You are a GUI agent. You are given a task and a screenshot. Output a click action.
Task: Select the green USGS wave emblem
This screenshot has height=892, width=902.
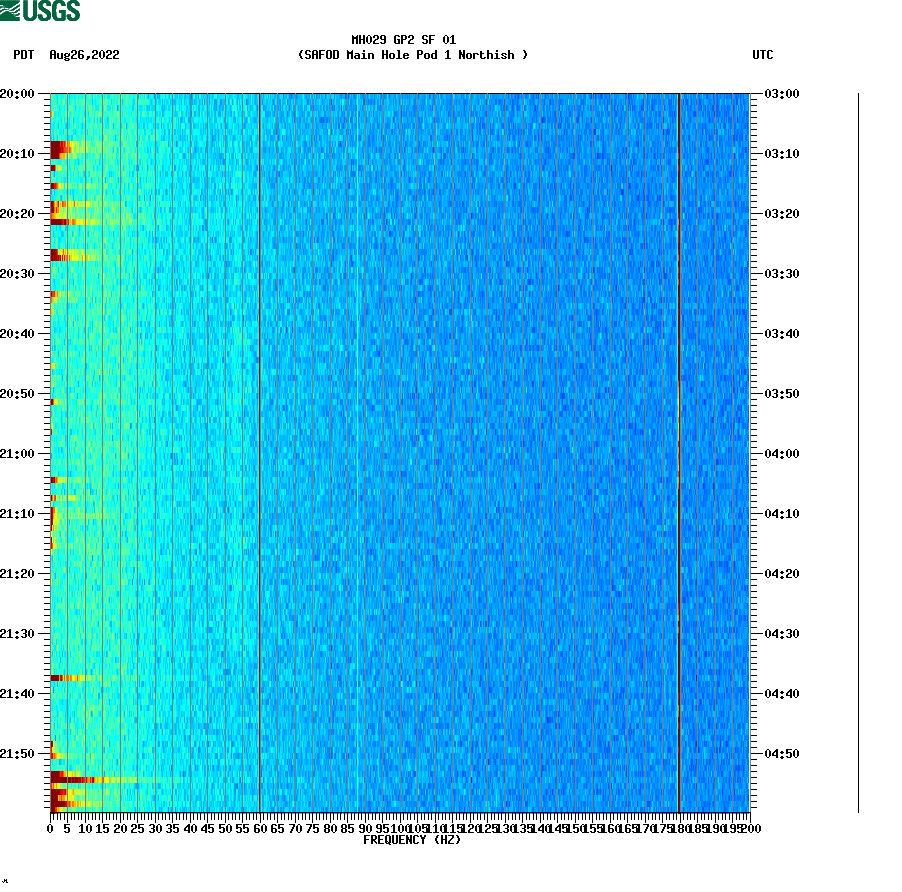[10, 9]
